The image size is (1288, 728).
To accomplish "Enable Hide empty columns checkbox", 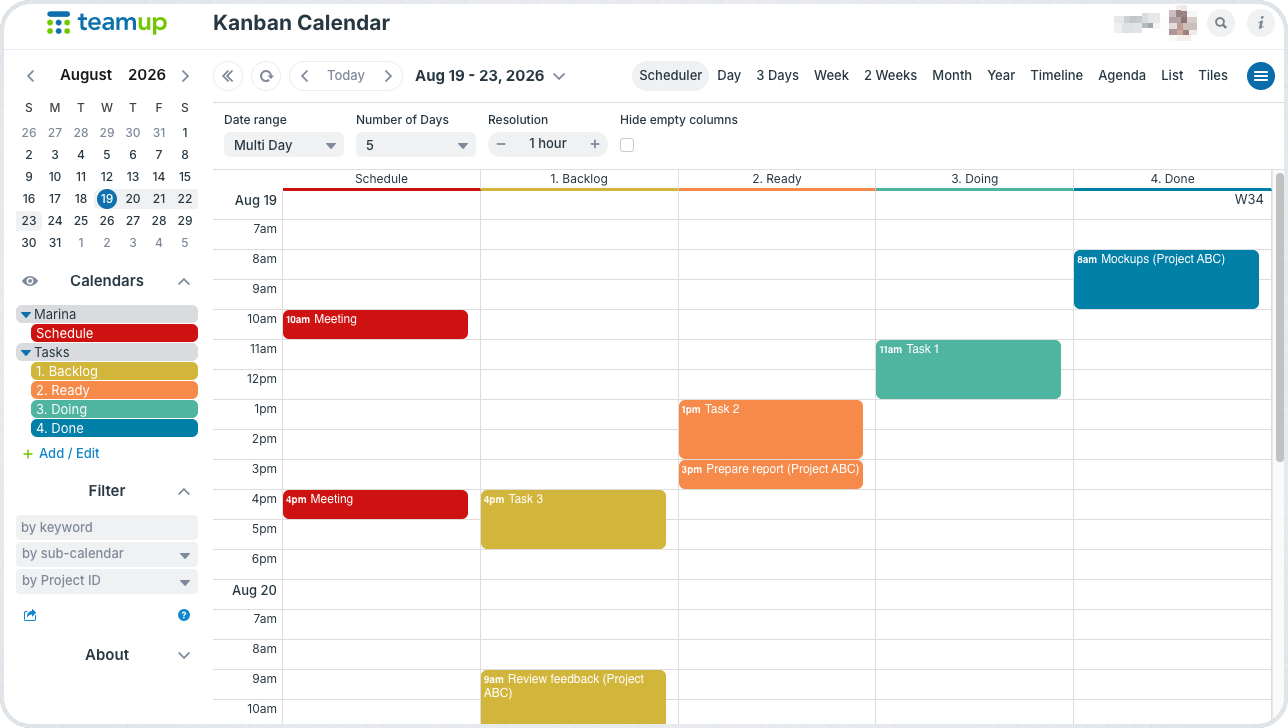I will [x=627, y=145].
